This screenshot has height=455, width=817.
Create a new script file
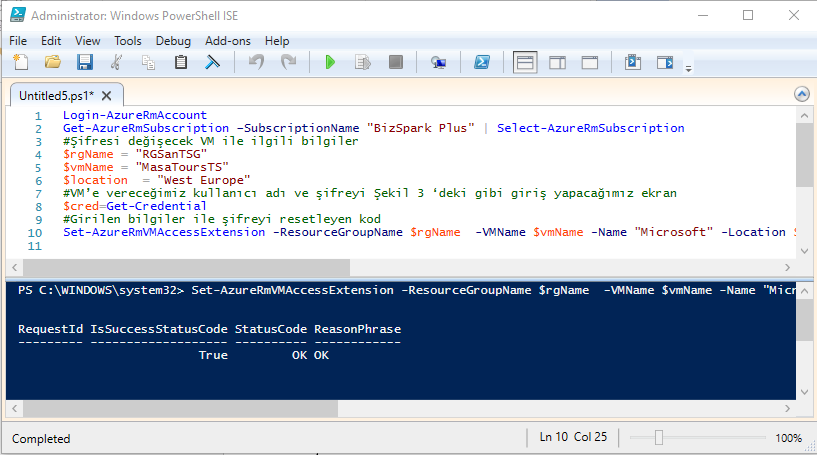[x=20, y=63]
